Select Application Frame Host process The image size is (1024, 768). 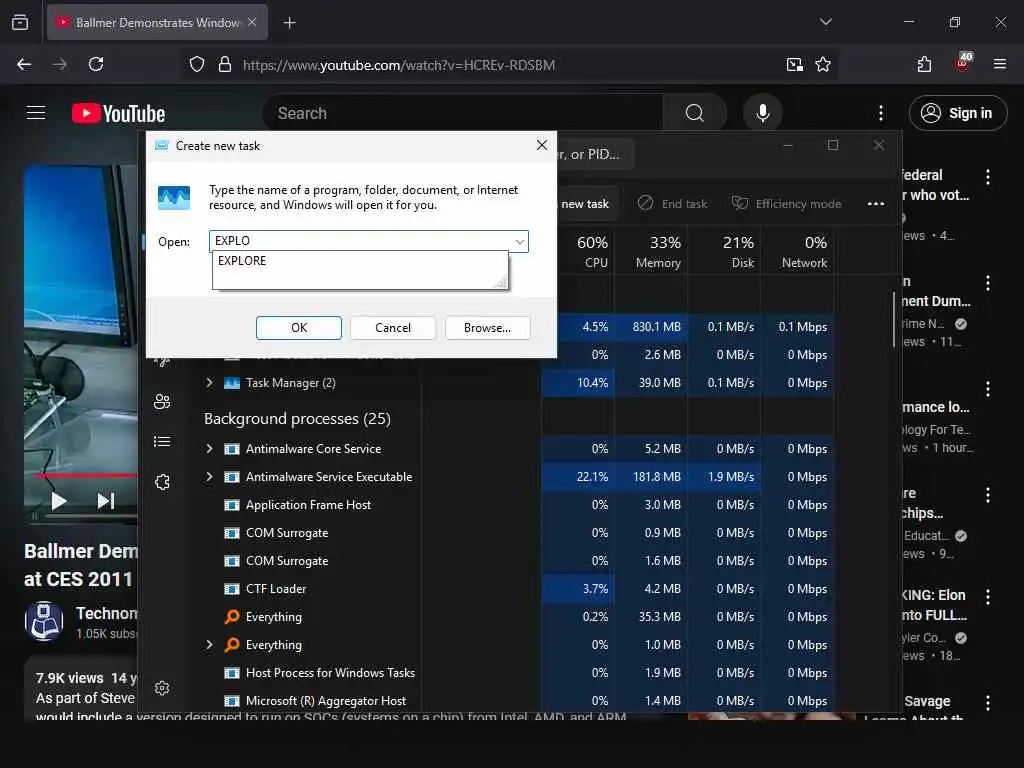point(308,505)
